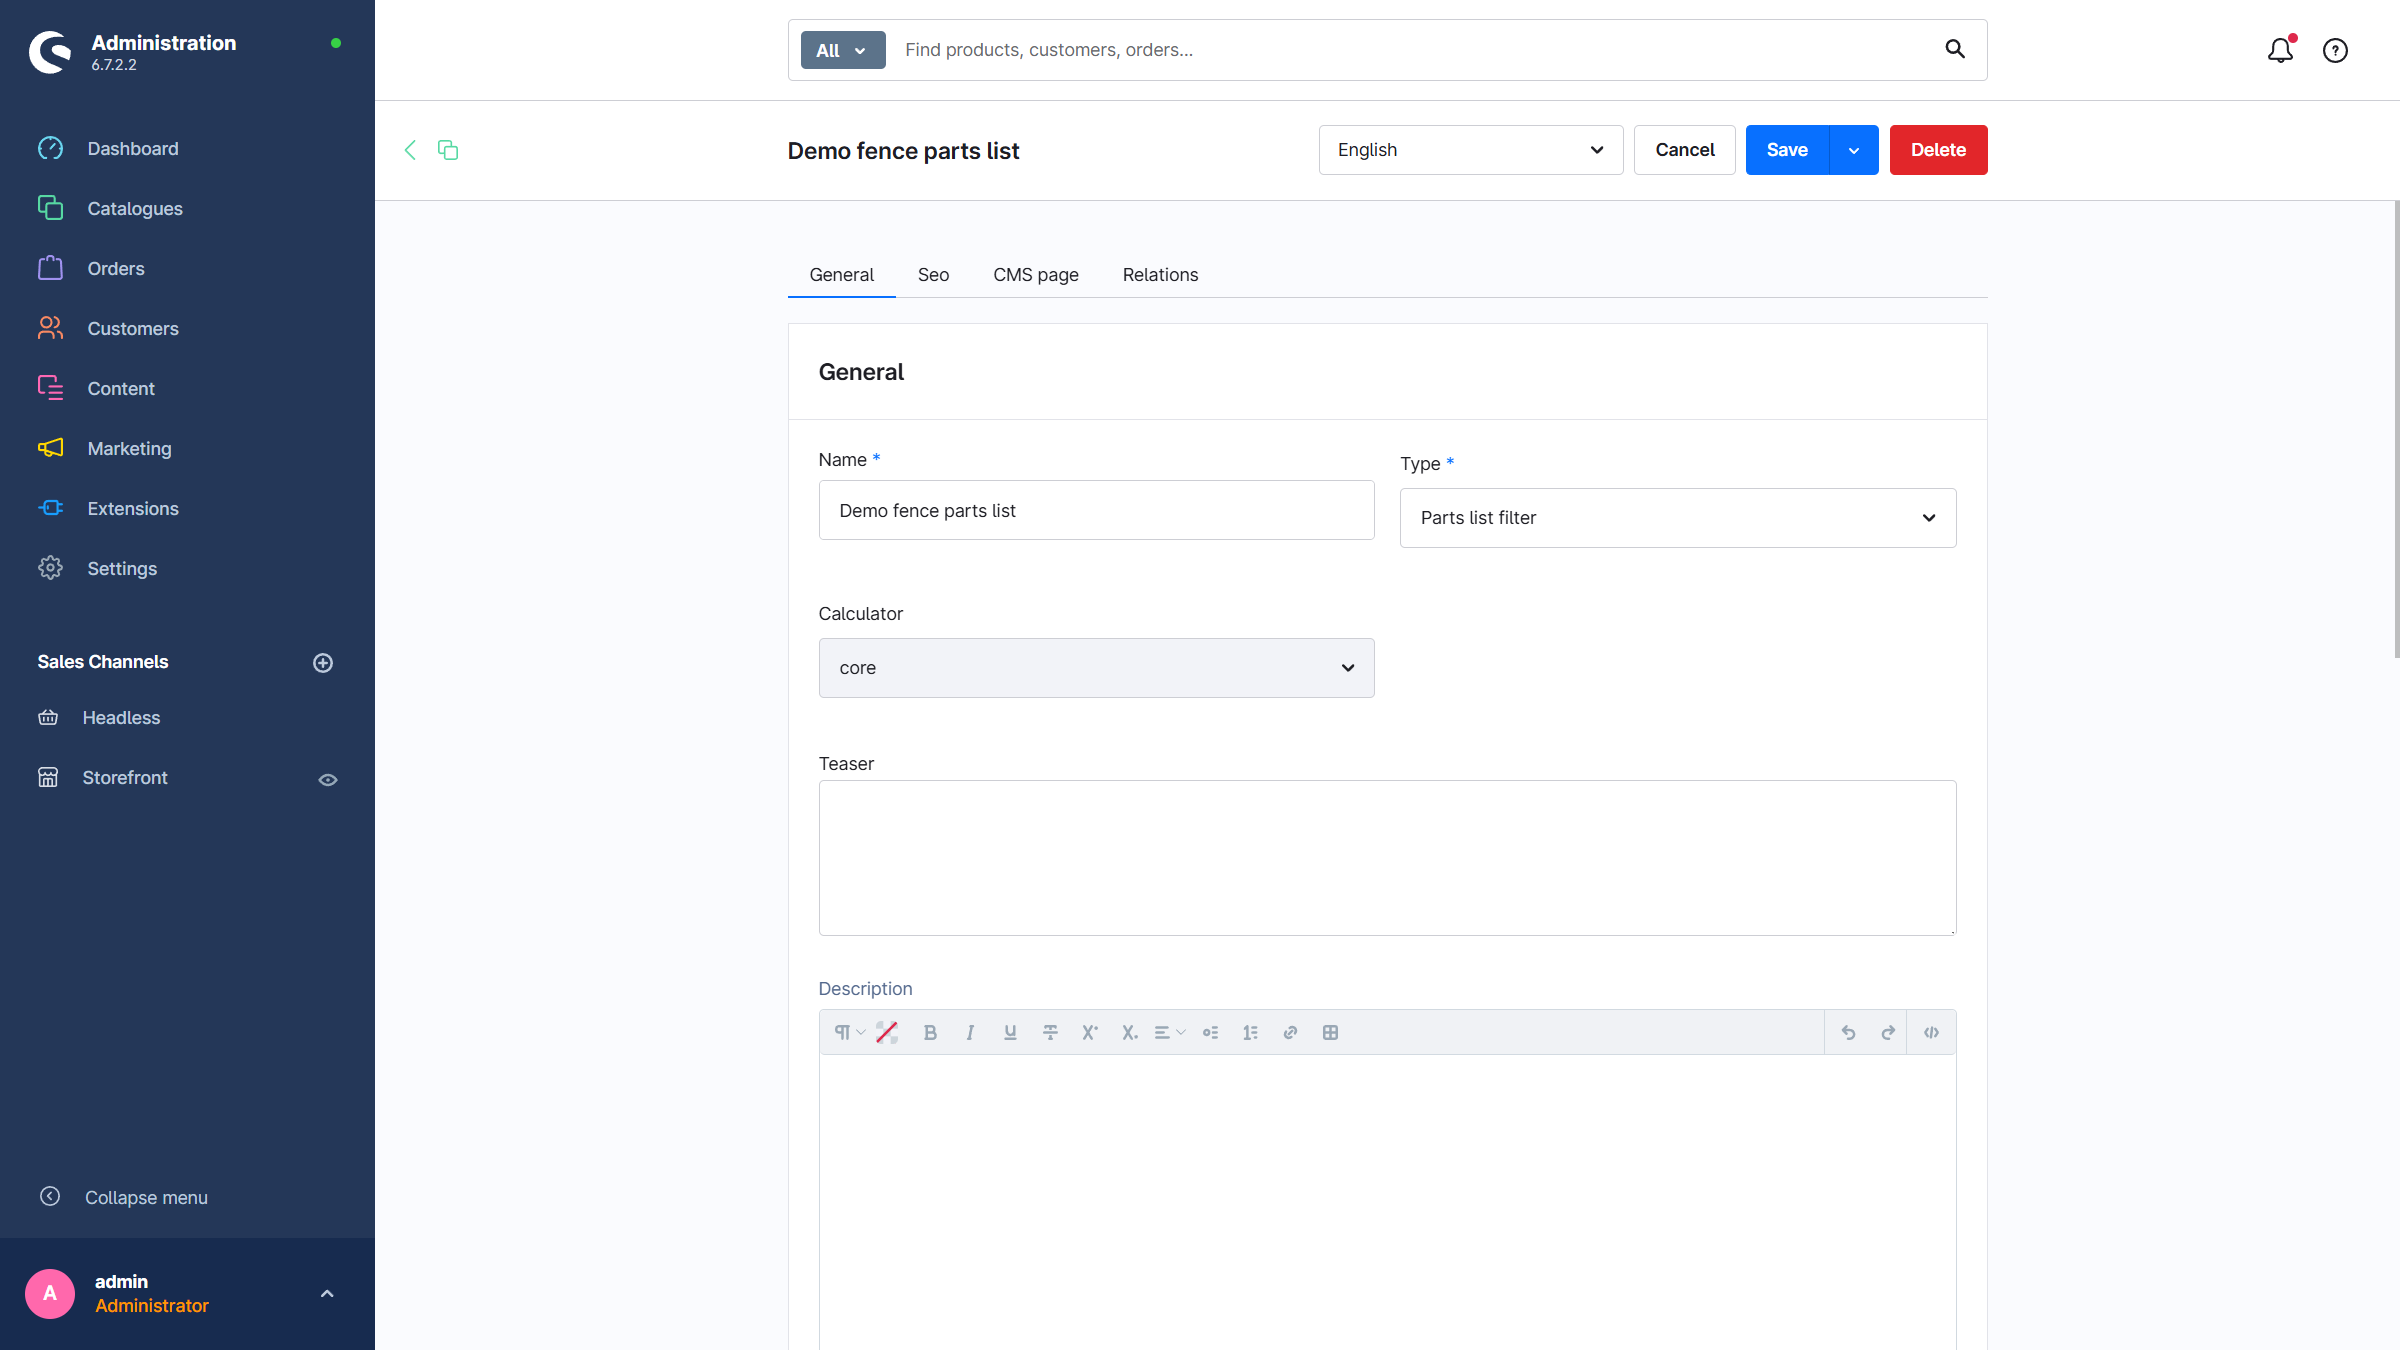2400x1350 pixels.
Task: Open the English language dropdown
Action: pyautogui.click(x=1470, y=150)
